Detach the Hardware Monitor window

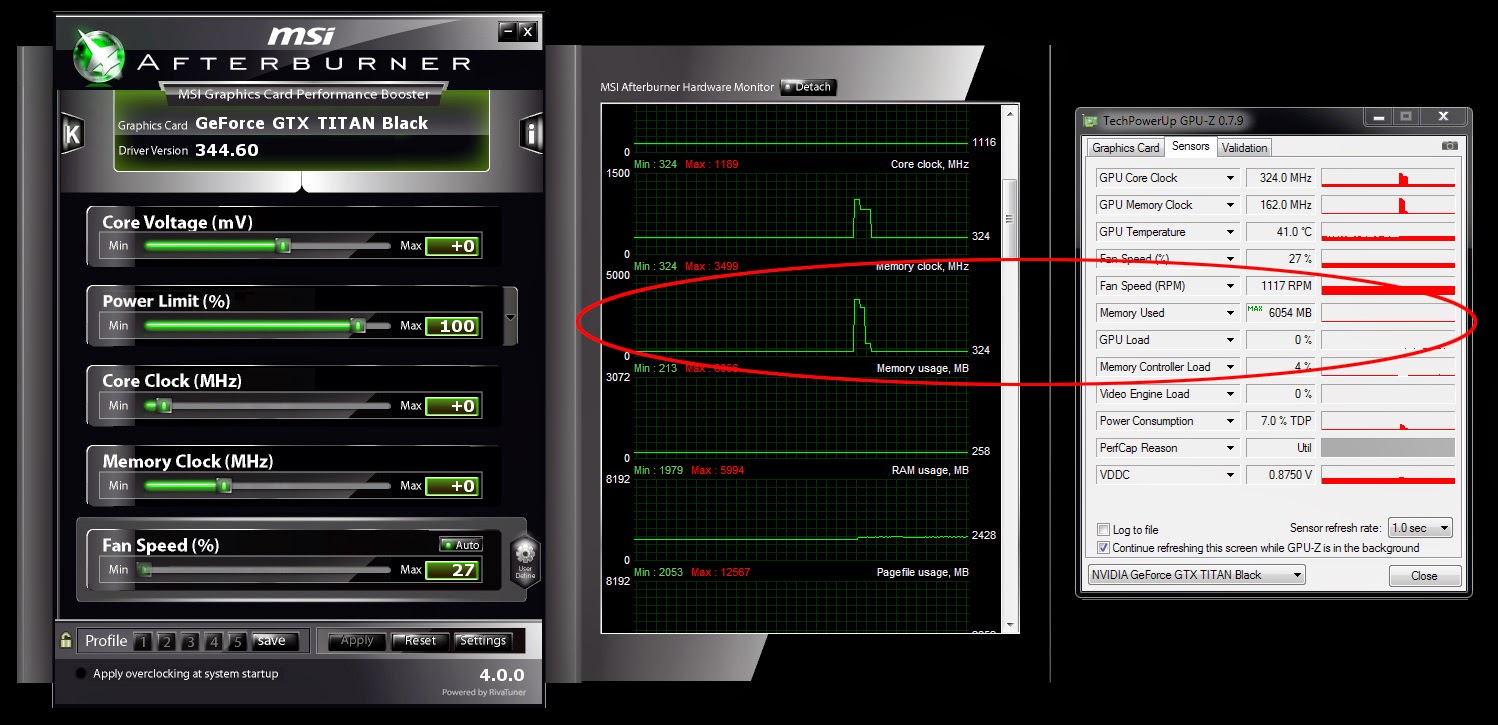[807, 87]
